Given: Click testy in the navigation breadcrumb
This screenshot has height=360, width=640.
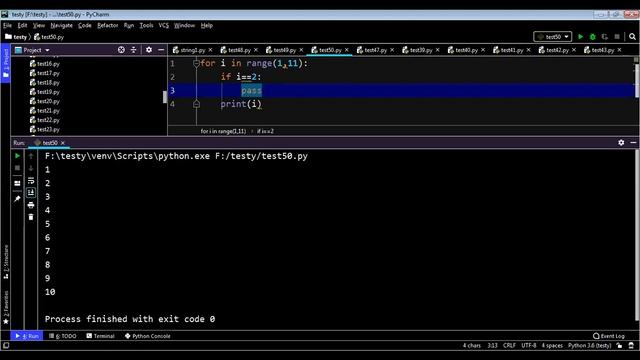Looking at the screenshot, I should (16, 37).
